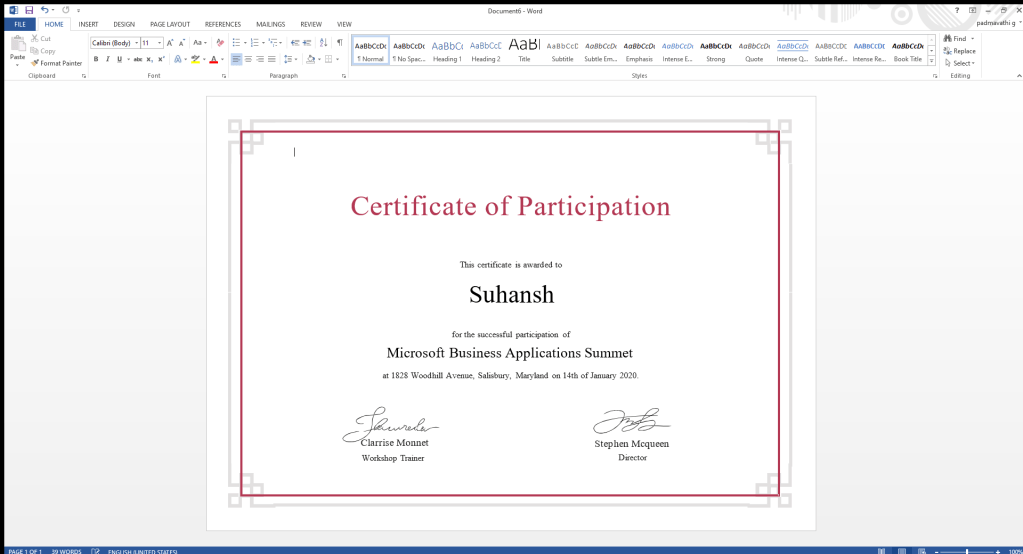Switch to the INSERT ribbon tab

pos(88,24)
